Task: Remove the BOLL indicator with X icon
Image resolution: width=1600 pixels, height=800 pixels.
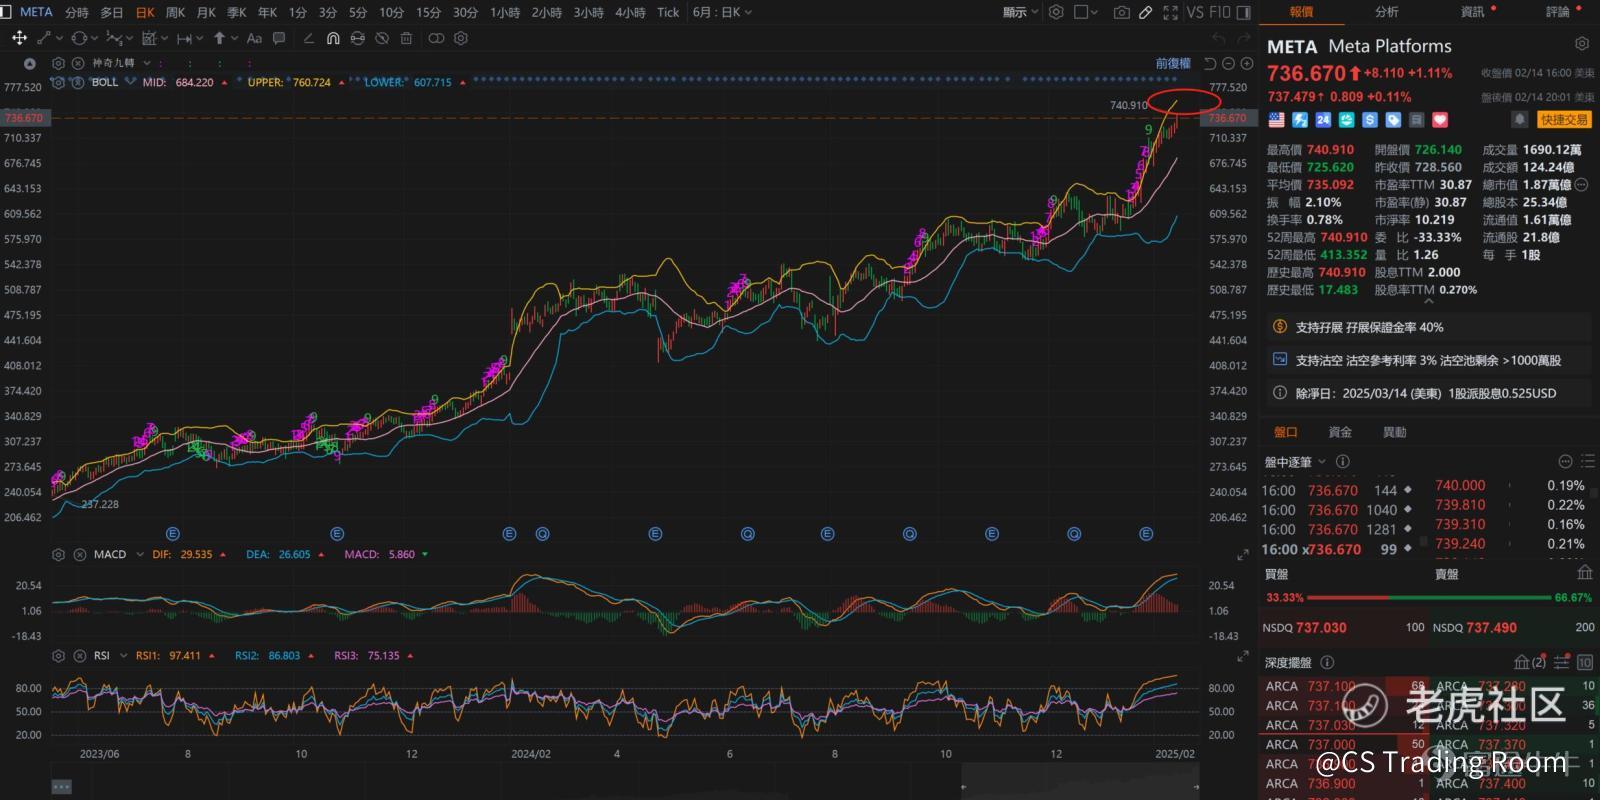Action: click(78, 82)
